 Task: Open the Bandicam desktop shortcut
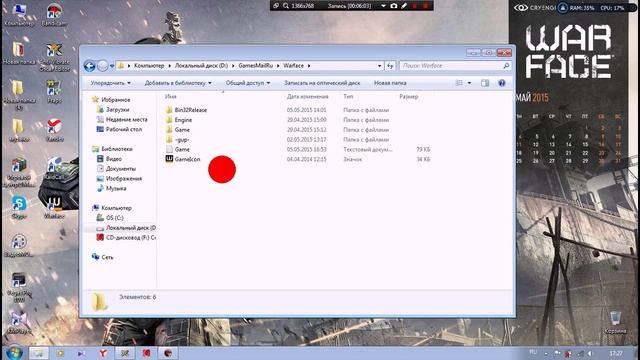[x=54, y=15]
